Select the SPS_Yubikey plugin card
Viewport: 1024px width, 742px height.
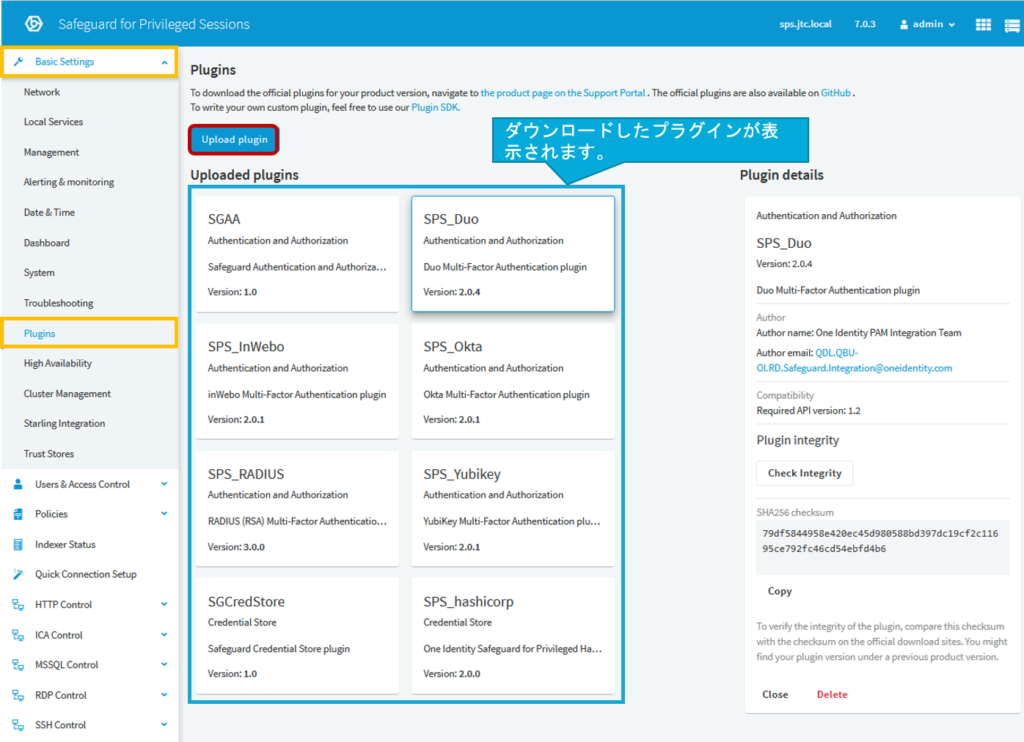click(x=513, y=508)
